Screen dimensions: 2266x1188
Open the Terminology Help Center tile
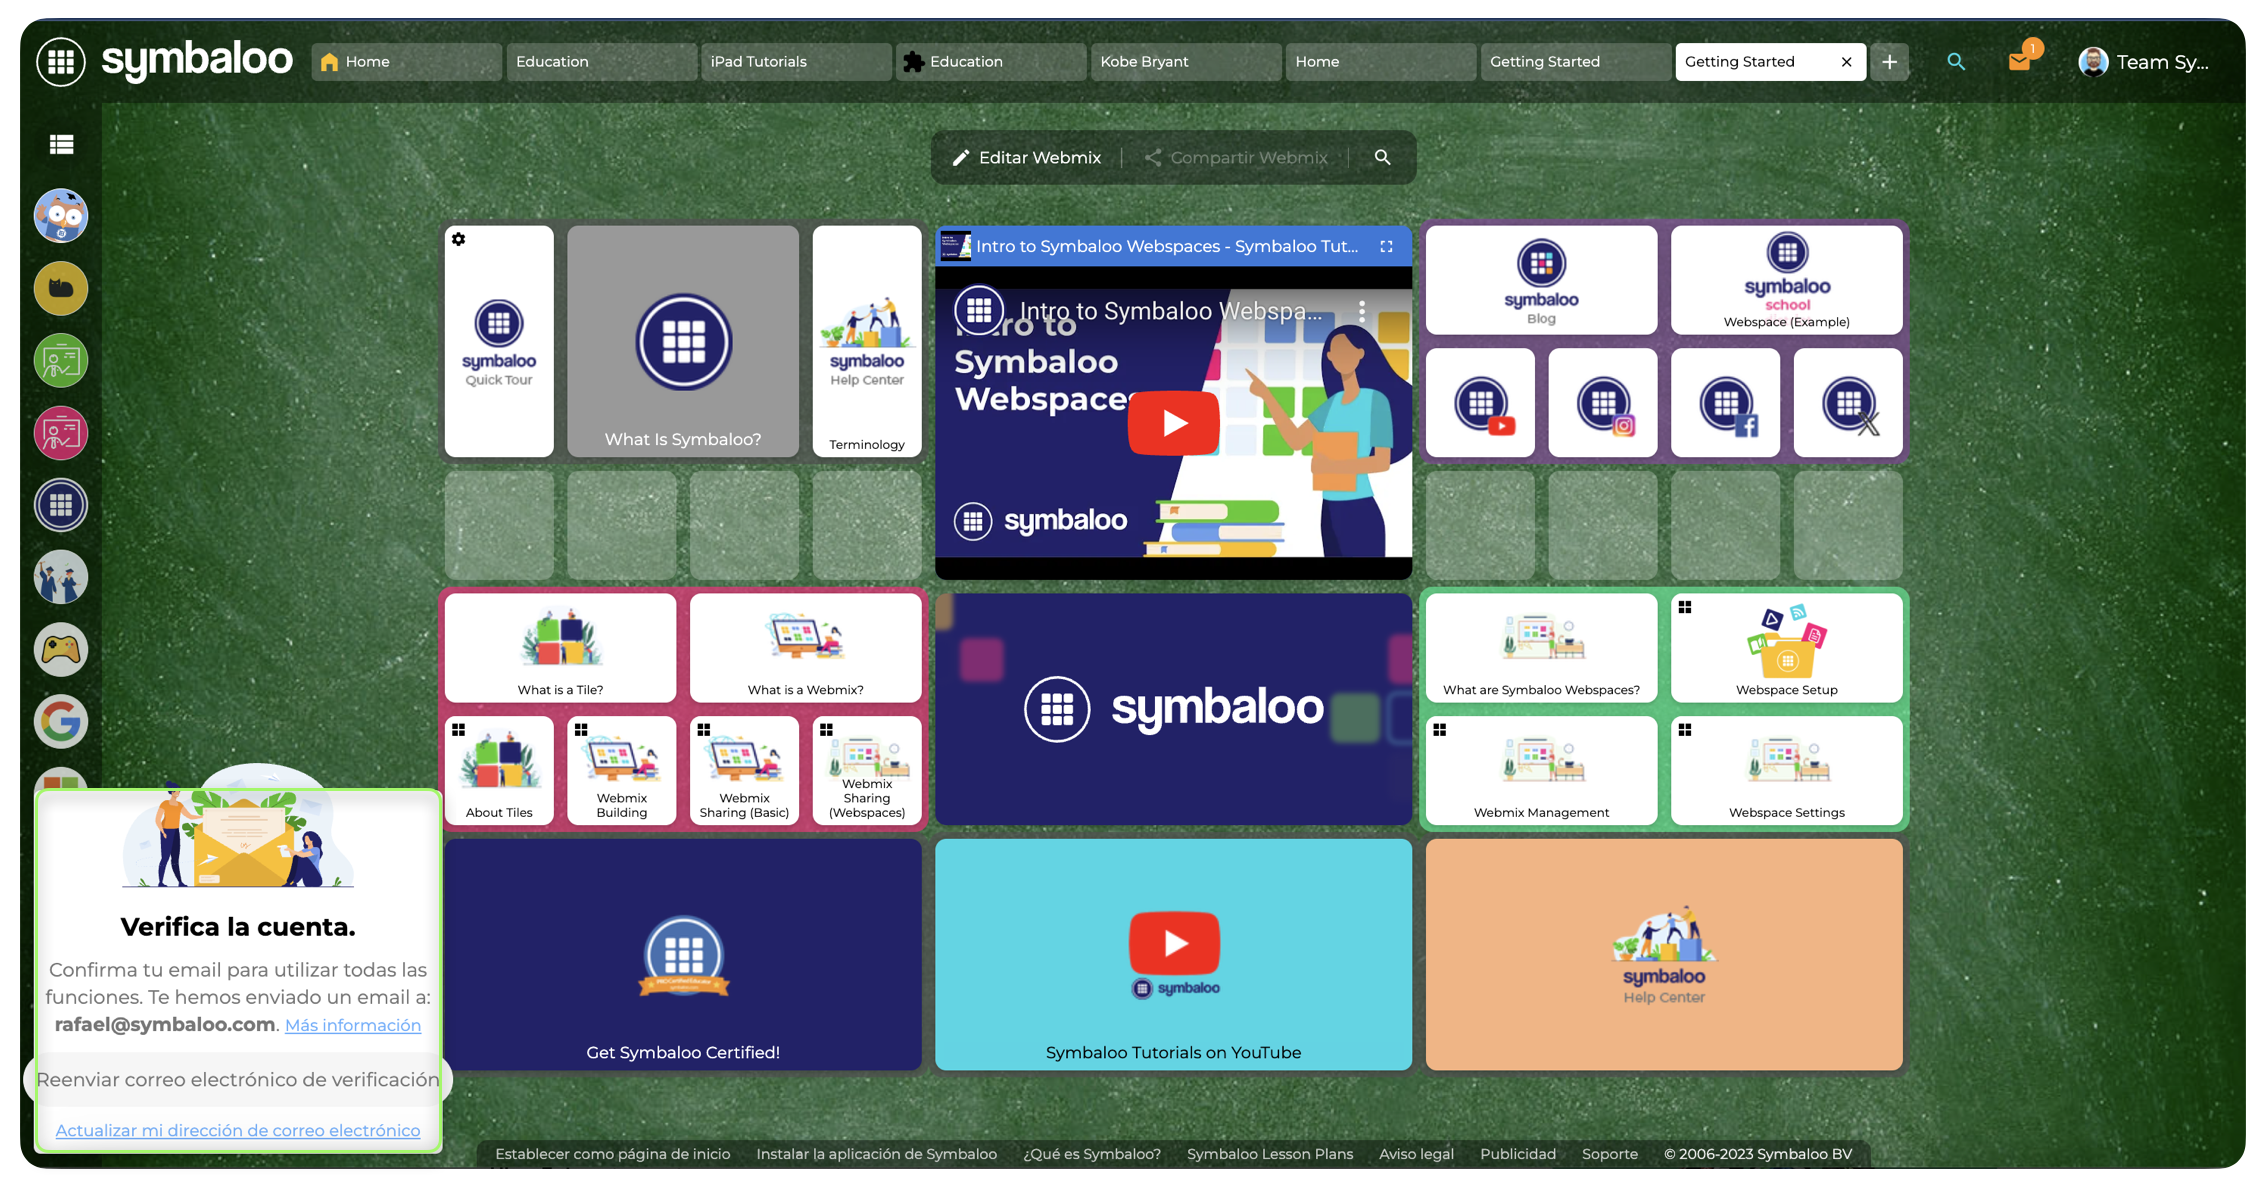tap(867, 342)
